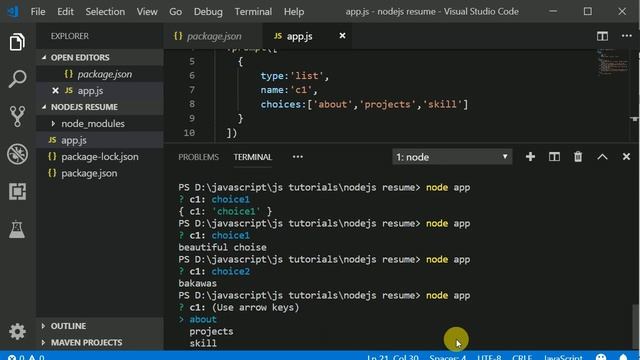Open panel overflow ellipsis beside TERMINAL

click(x=298, y=157)
